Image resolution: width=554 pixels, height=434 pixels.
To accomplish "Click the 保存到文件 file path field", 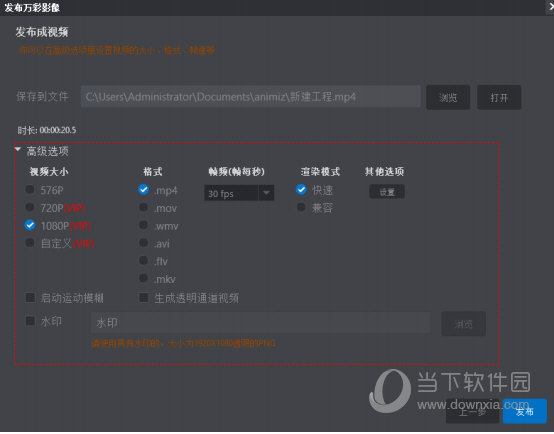I will (251, 96).
